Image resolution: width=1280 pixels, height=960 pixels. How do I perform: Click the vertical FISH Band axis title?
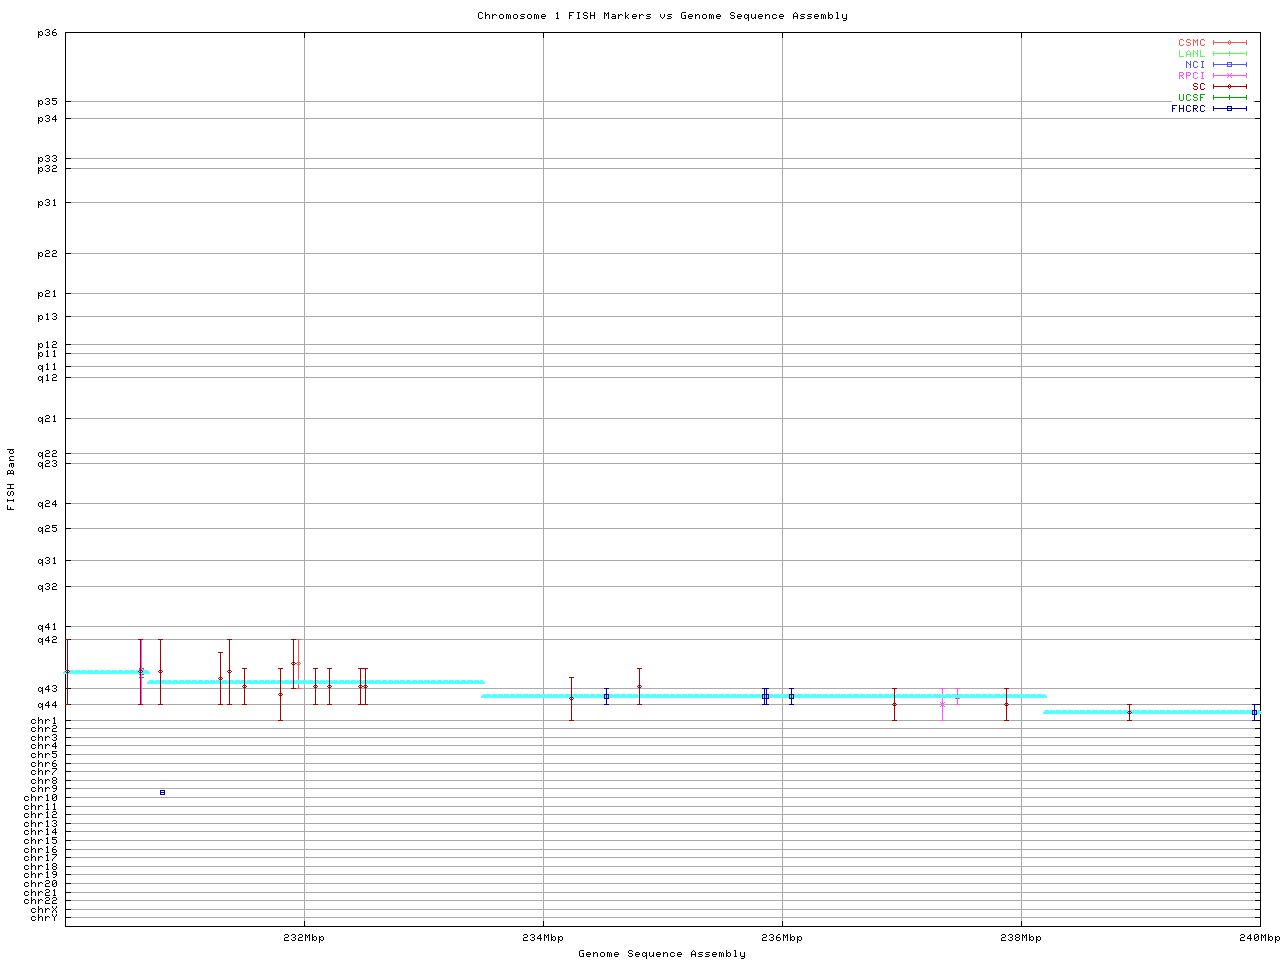pos(11,479)
